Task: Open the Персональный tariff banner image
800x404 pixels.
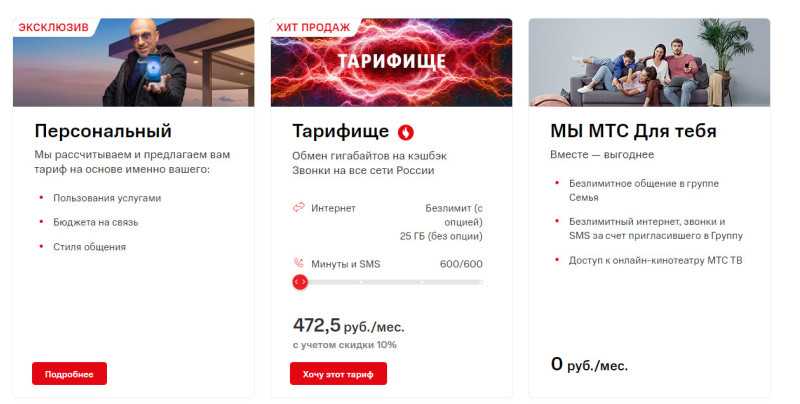Action: [x=134, y=62]
